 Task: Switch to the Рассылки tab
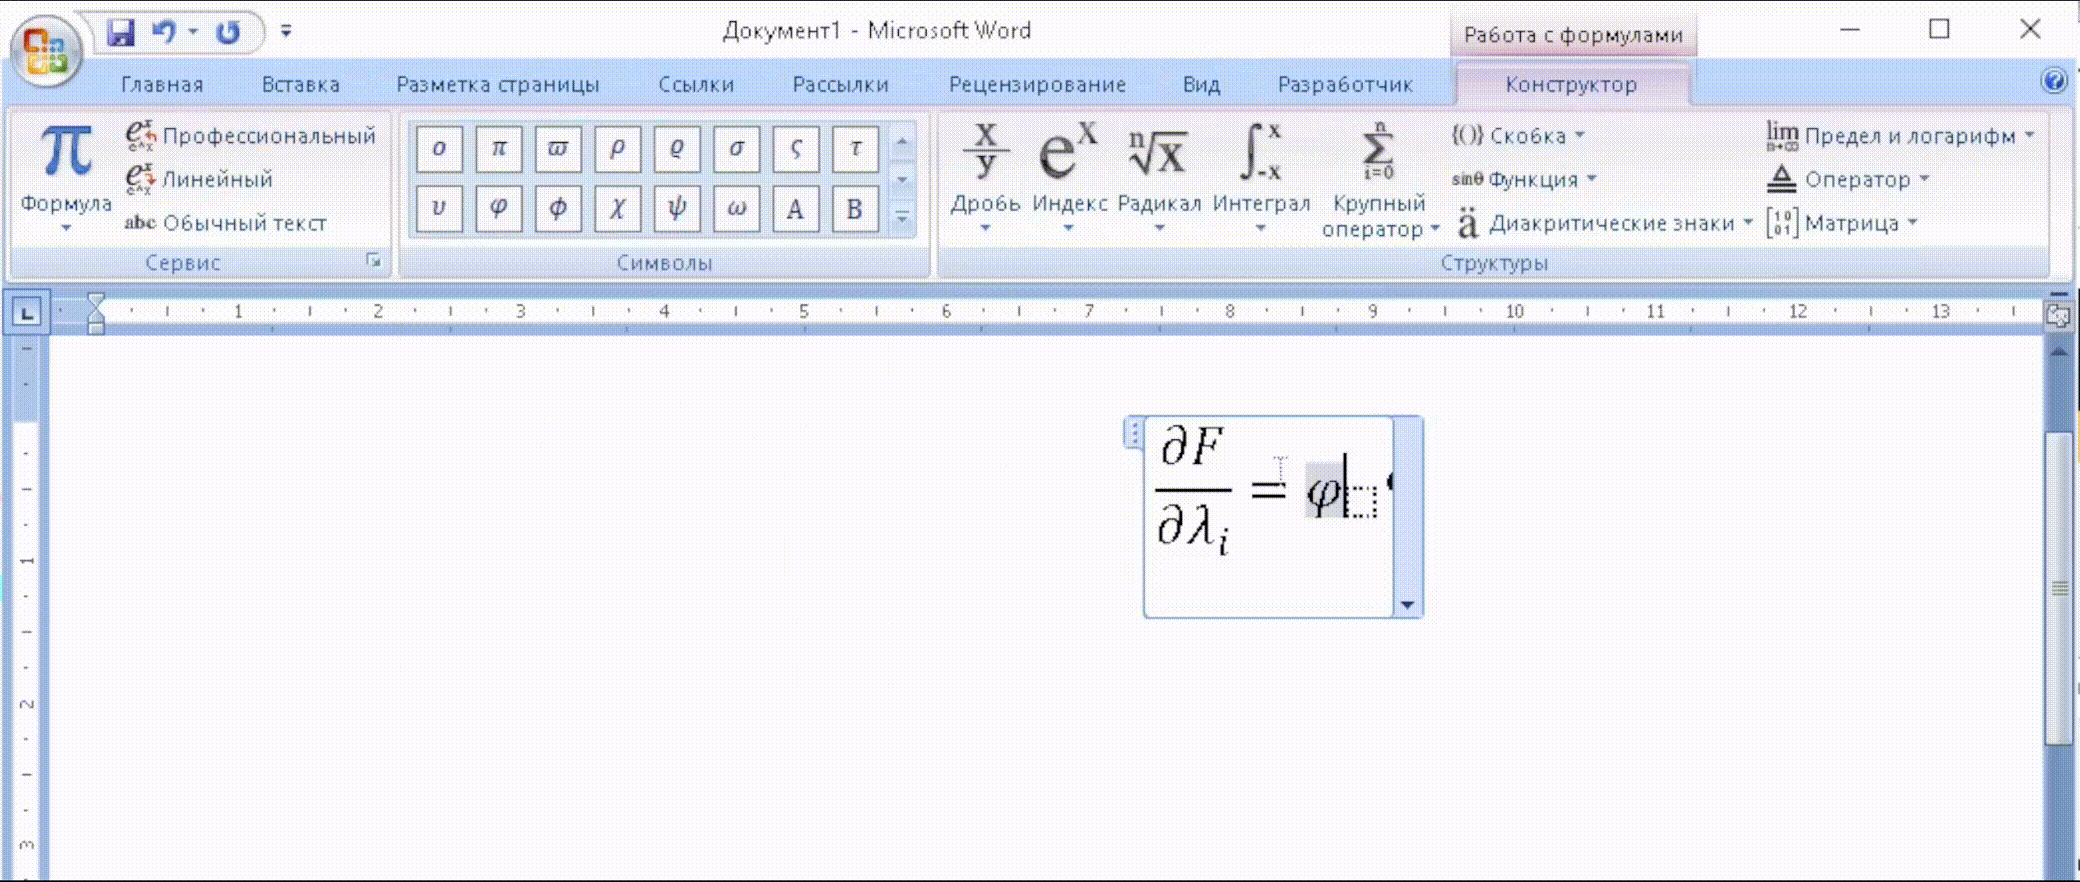point(840,85)
